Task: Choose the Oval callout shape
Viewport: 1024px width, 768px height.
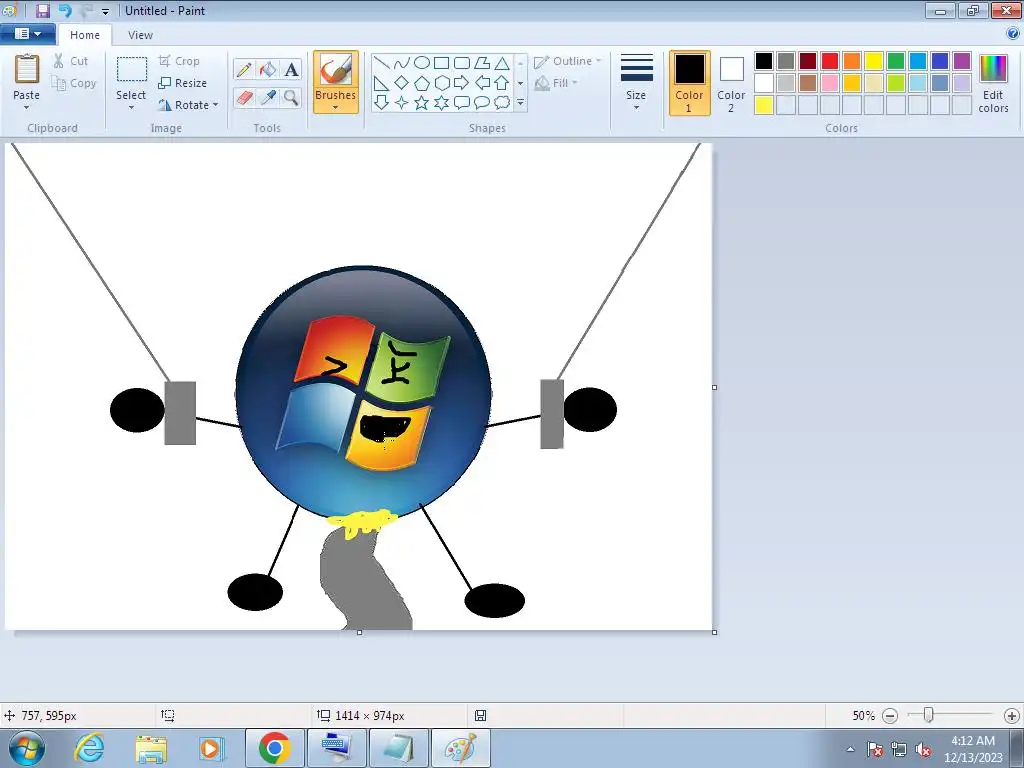Action: pyautogui.click(x=482, y=103)
